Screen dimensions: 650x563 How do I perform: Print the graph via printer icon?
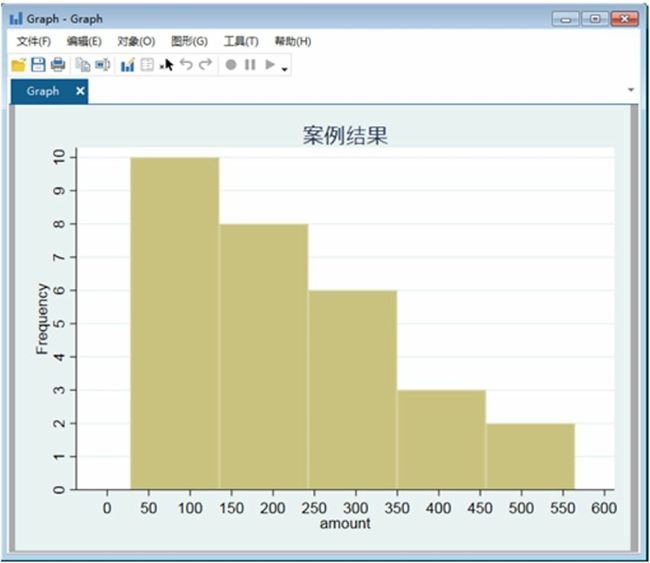click(58, 65)
